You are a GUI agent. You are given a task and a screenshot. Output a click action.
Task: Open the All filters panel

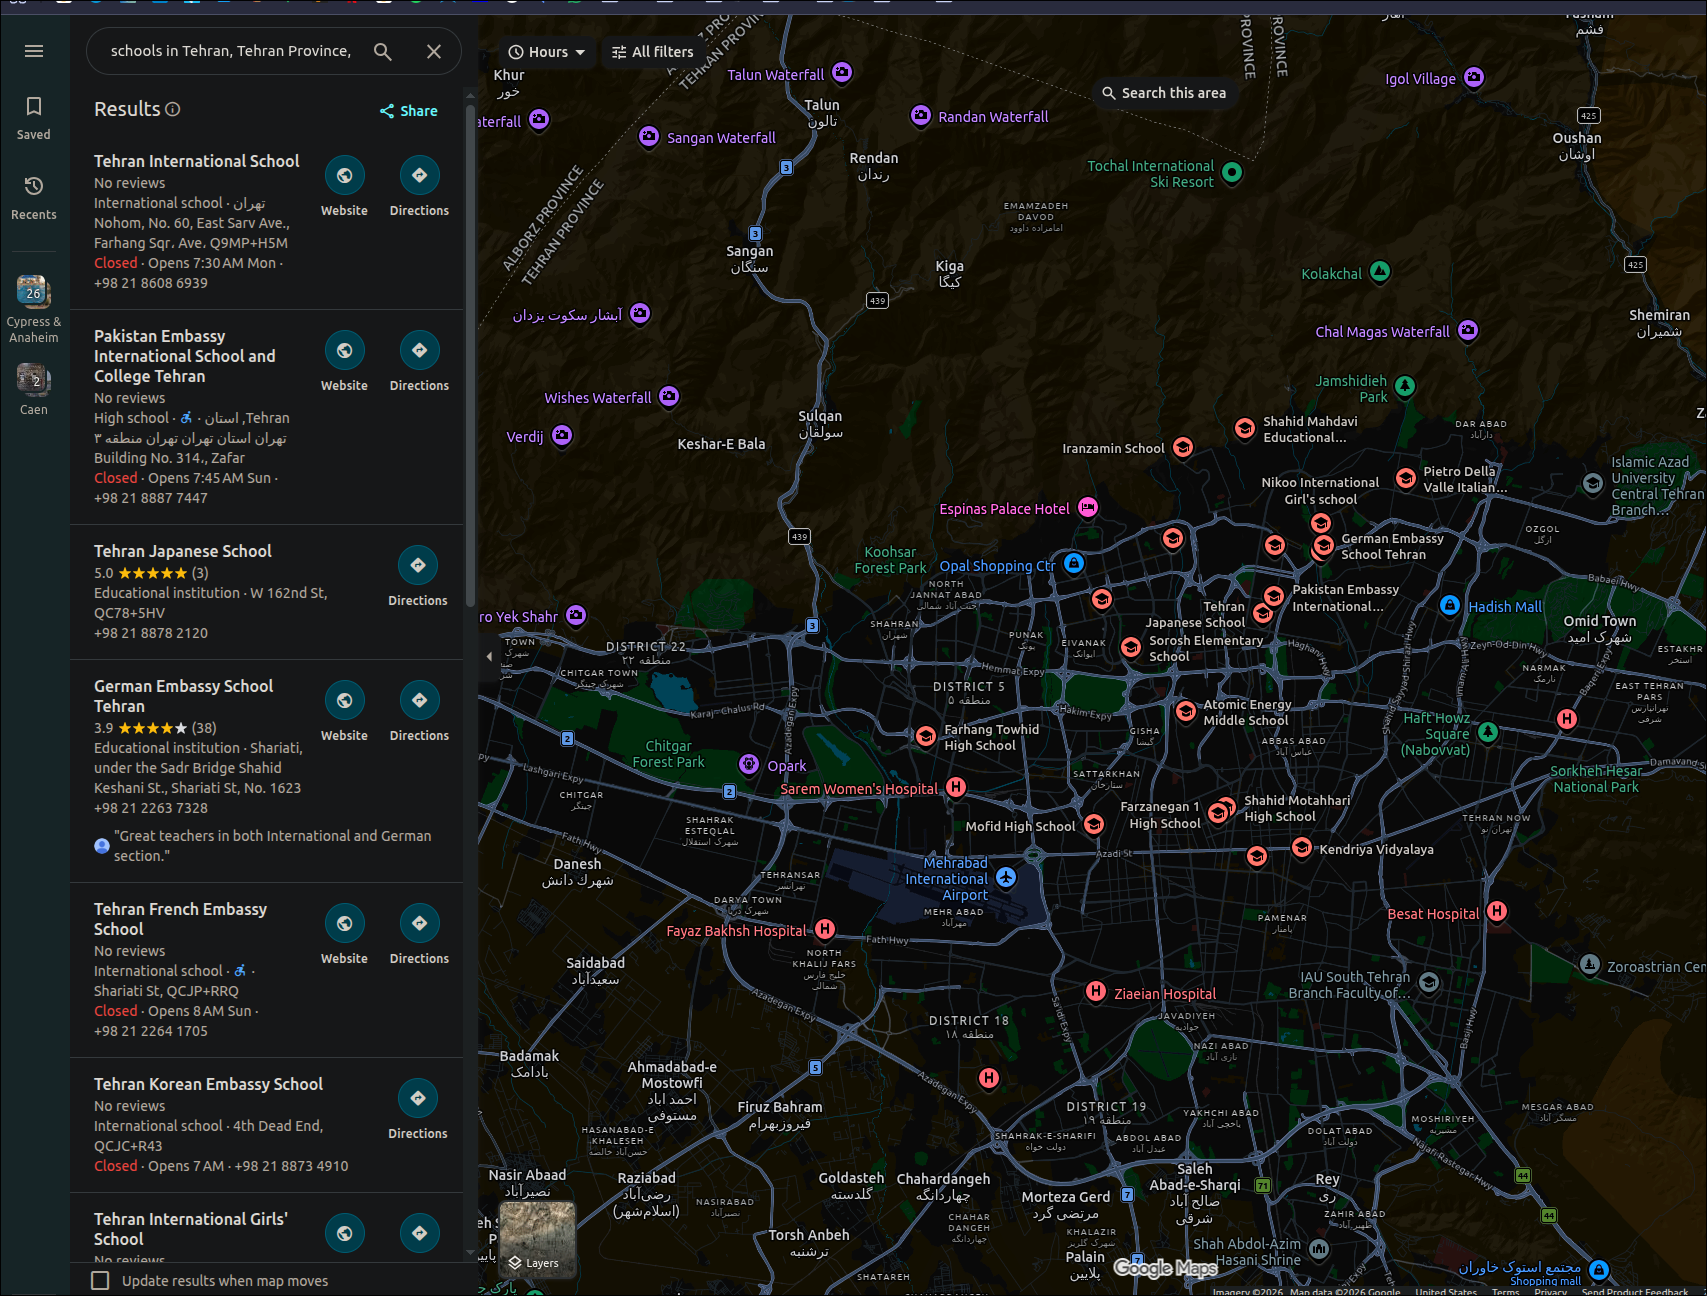coord(652,52)
